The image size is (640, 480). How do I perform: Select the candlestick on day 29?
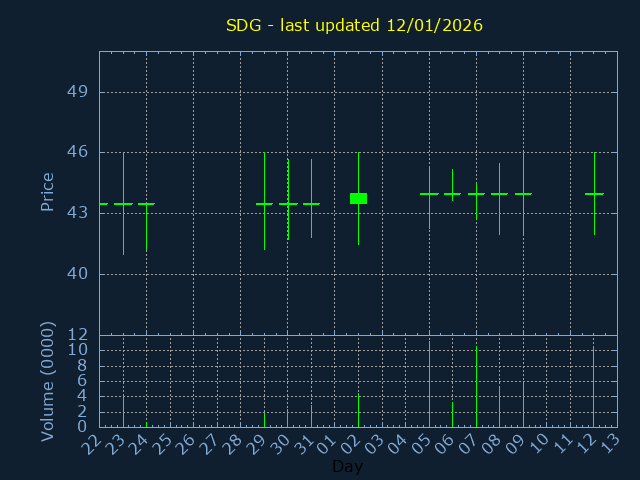click(x=264, y=204)
